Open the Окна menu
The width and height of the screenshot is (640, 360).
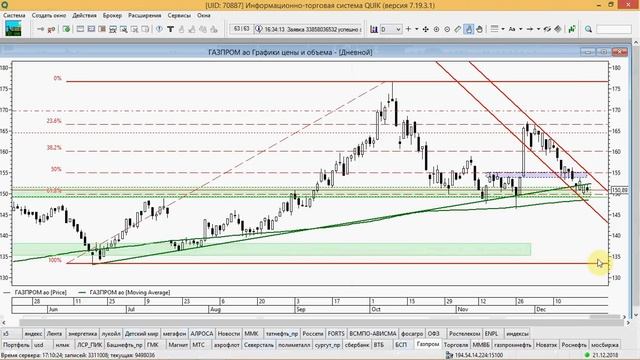pyautogui.click(x=204, y=15)
